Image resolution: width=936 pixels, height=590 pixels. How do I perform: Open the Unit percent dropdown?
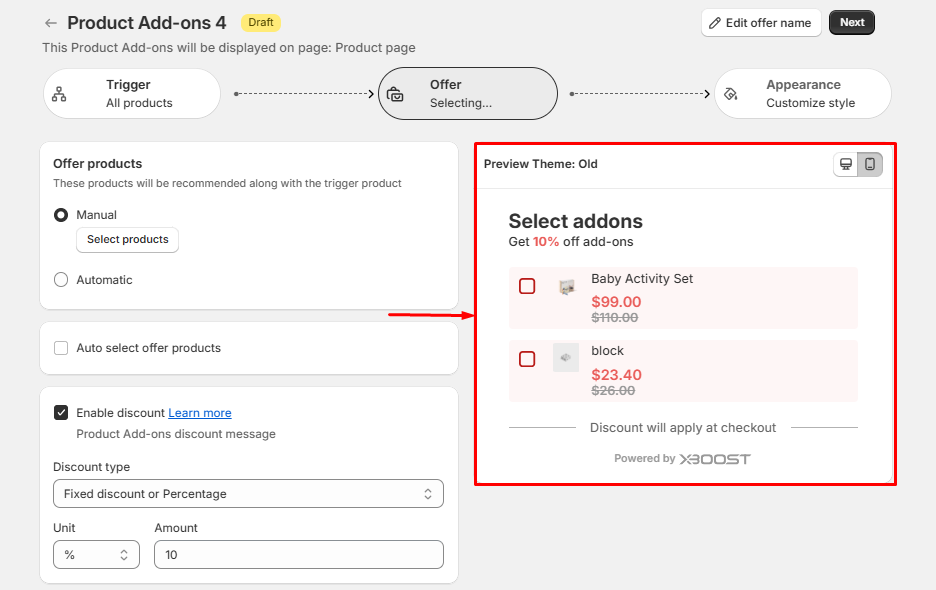(96, 554)
